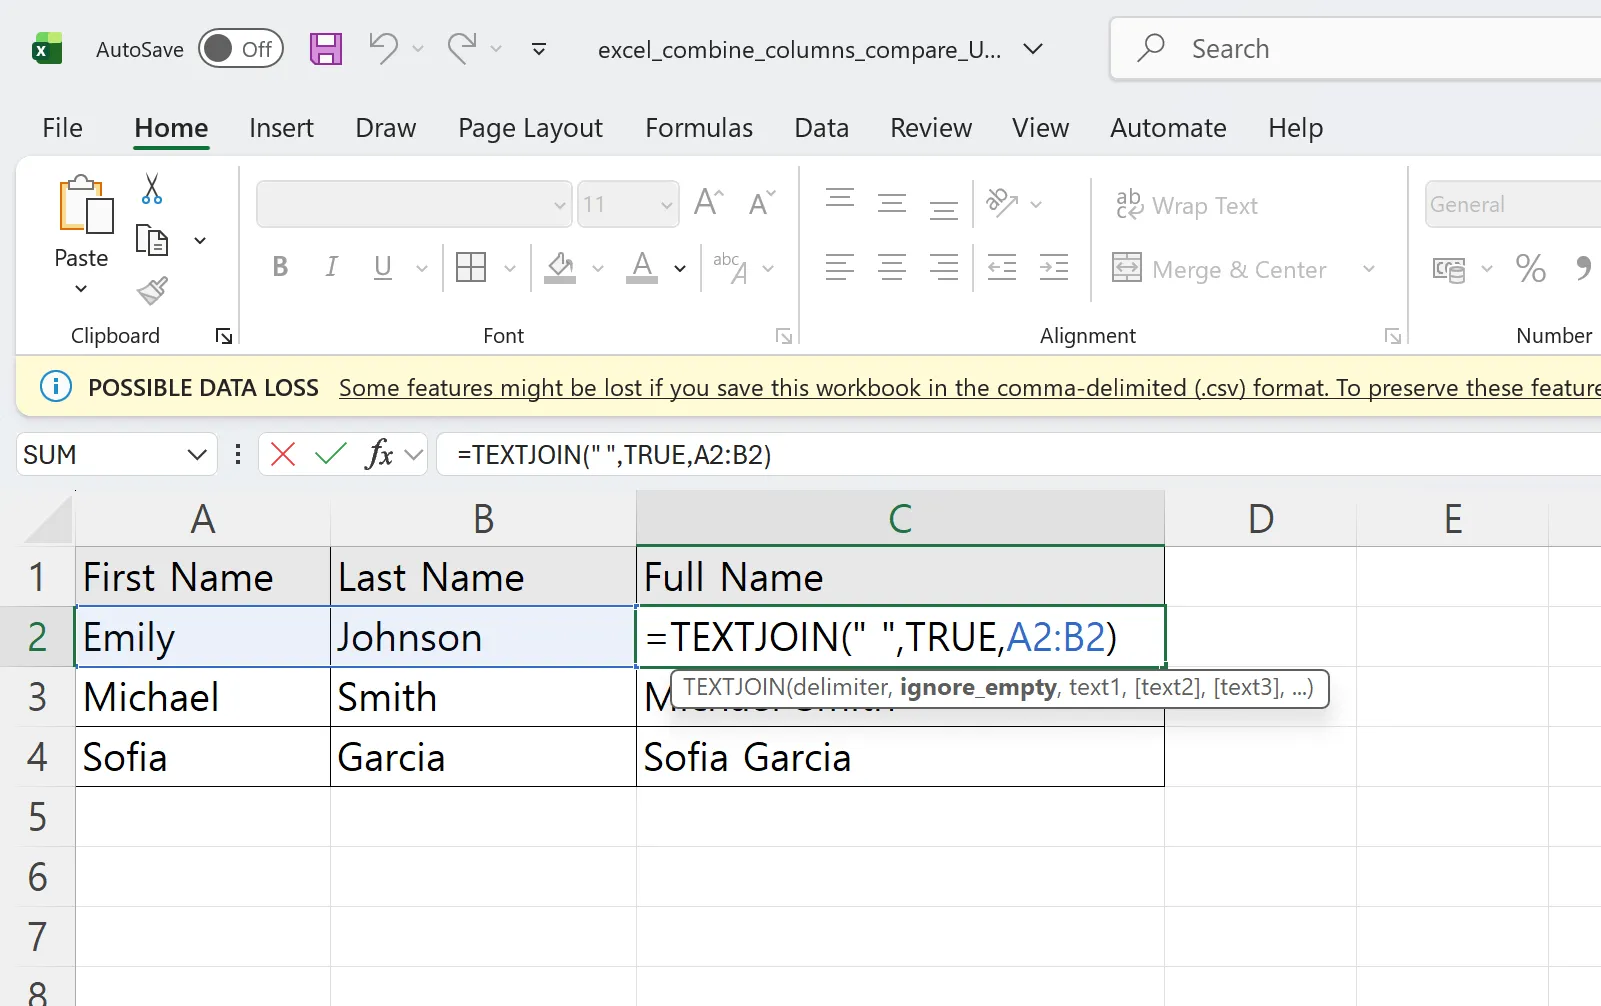1601x1006 pixels.
Task: Open the font size dropdown
Action: tap(667, 204)
